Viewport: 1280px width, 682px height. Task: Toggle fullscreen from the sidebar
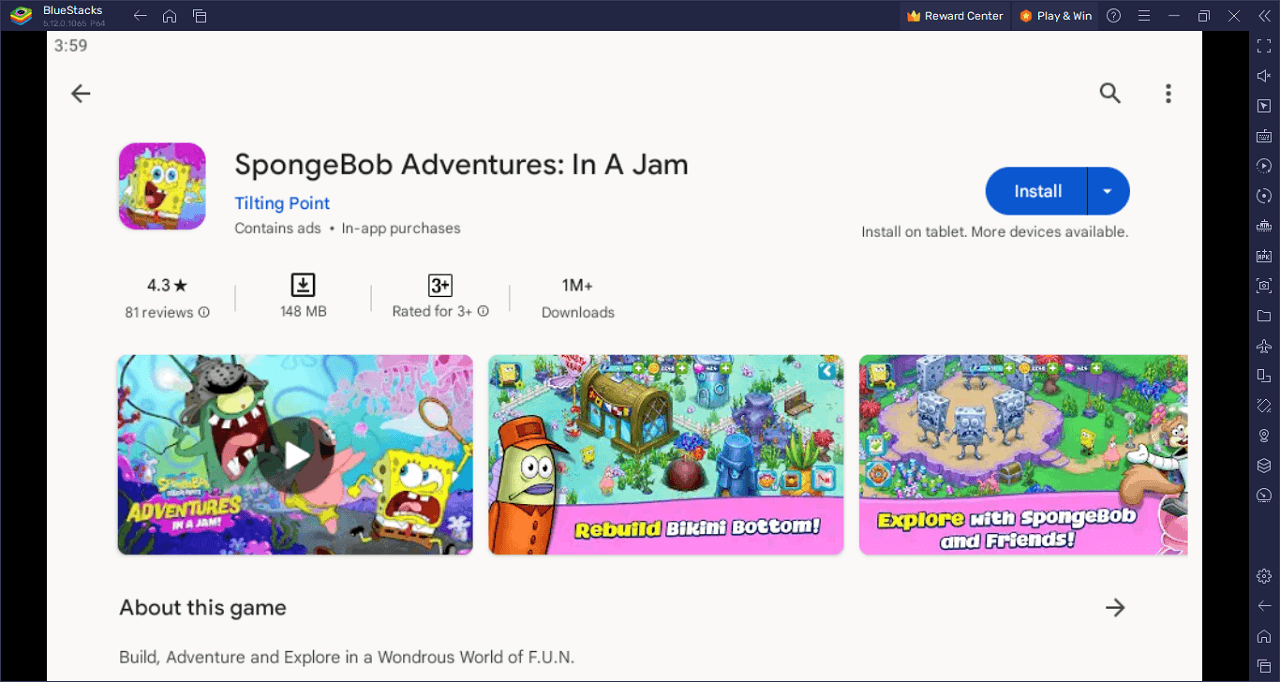click(x=1264, y=46)
